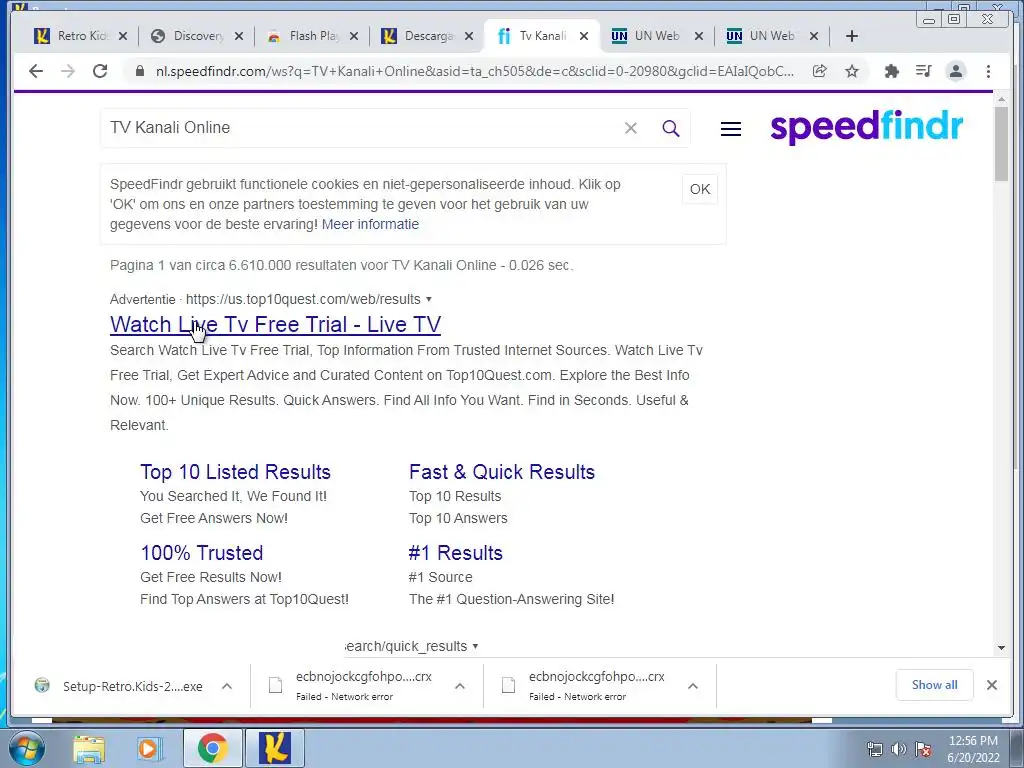Open the Windows Start button
1024x768 pixels.
[27, 748]
